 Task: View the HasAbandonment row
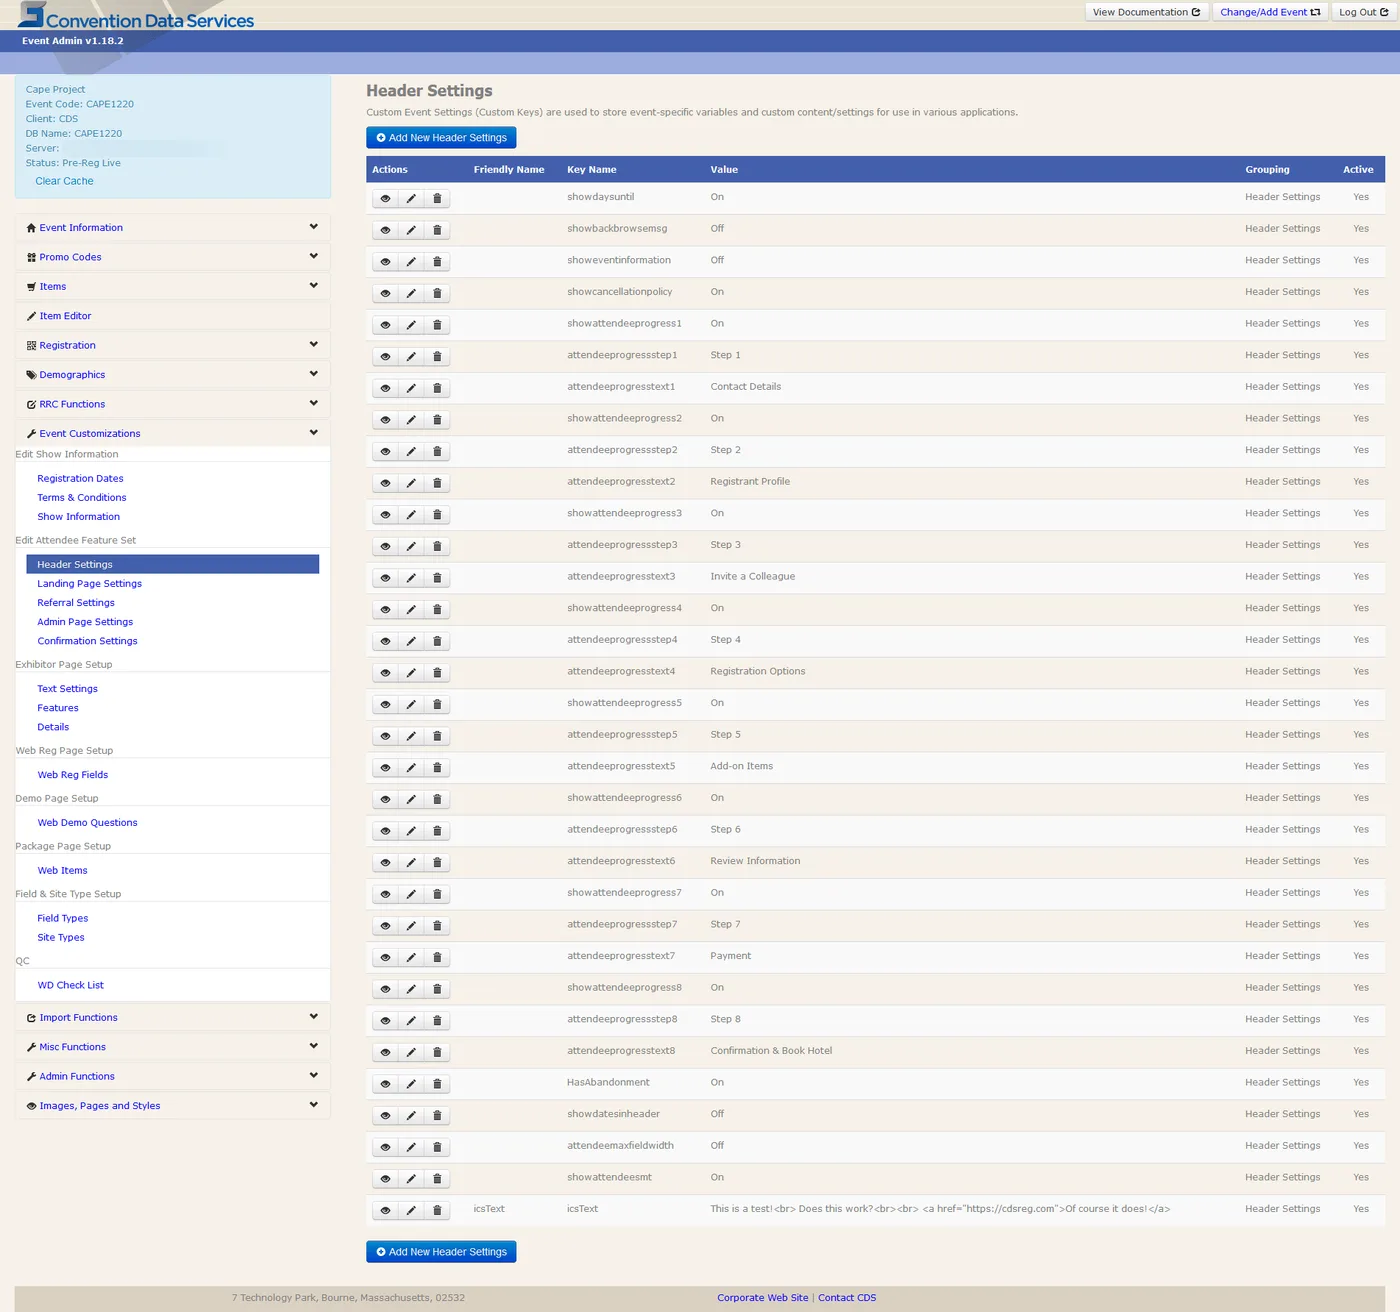click(x=385, y=1084)
